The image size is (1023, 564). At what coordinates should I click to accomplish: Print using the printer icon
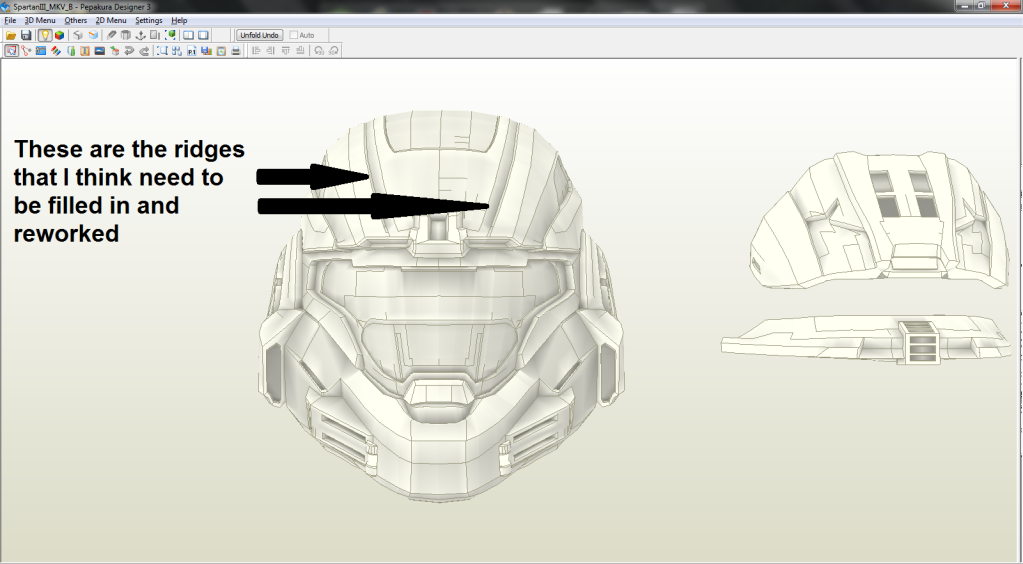236,51
